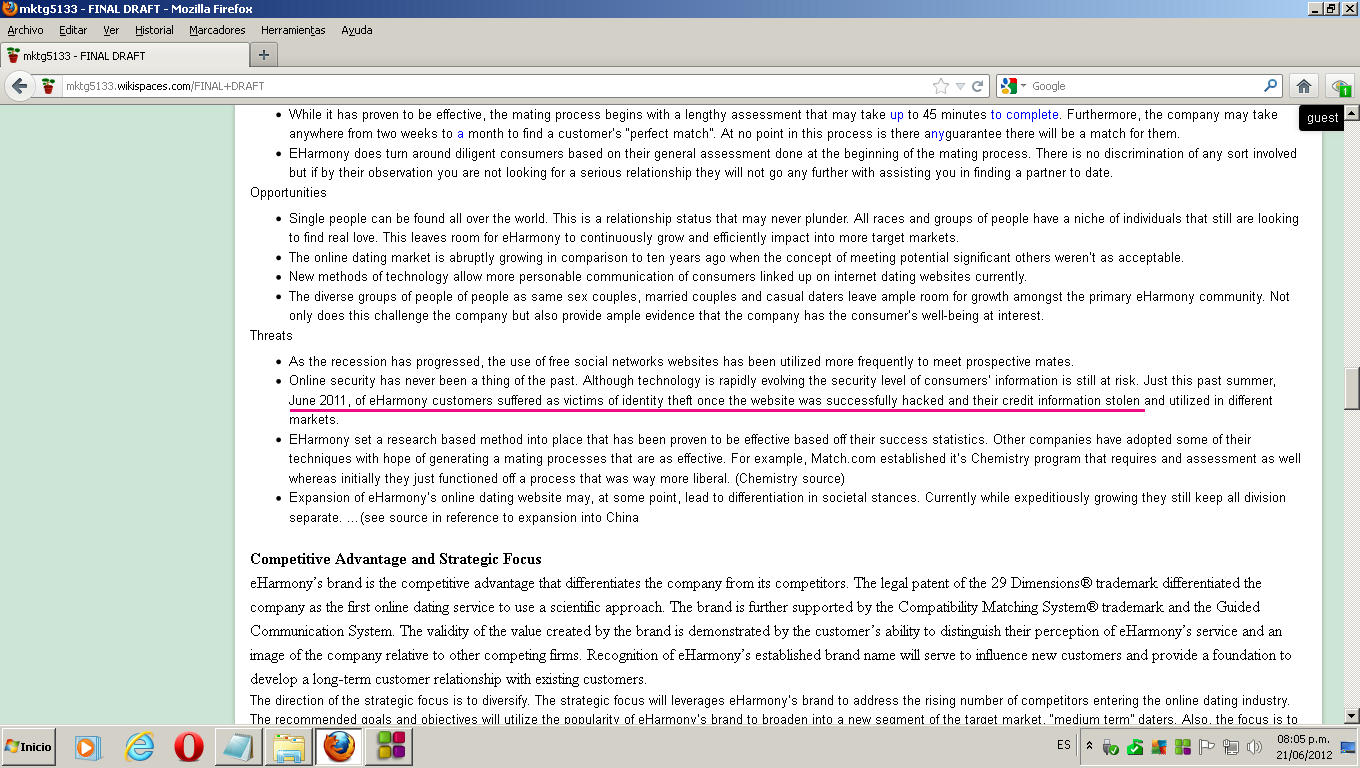The height and width of the screenshot is (768, 1360).
Task: Open the Action Center flag icon
Action: click(1207, 747)
